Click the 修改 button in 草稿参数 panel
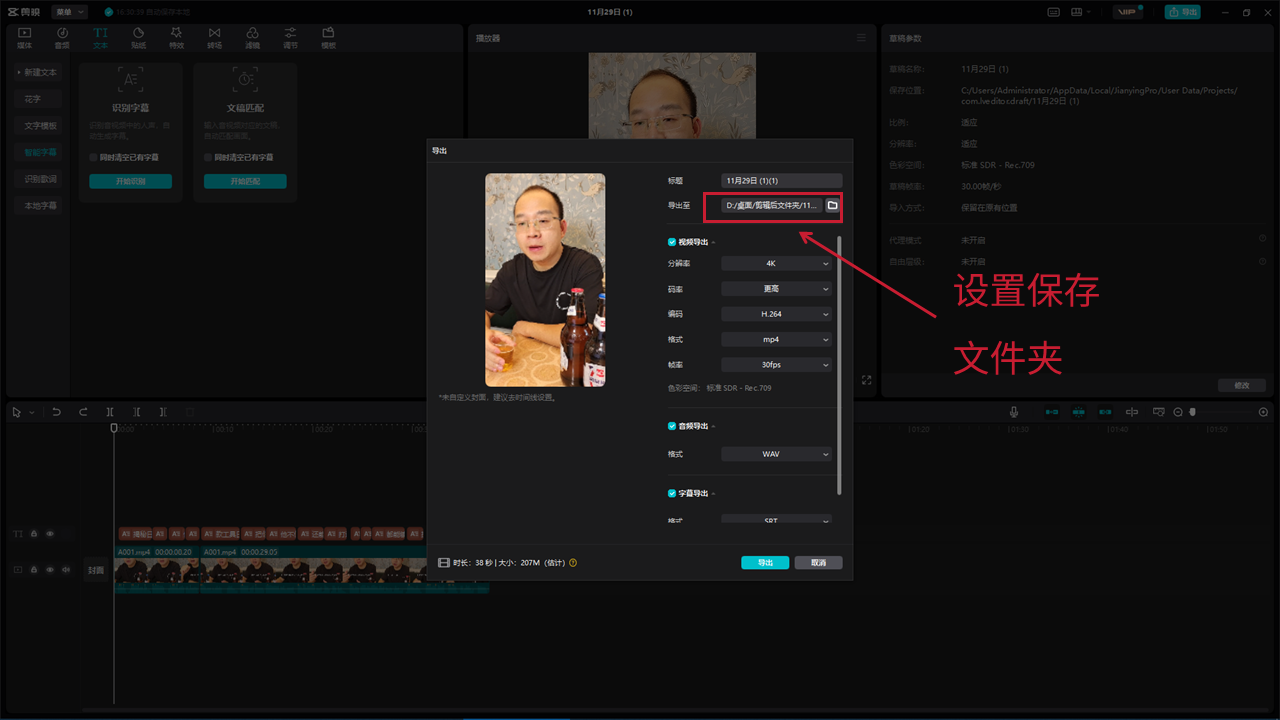 [x=1242, y=385]
